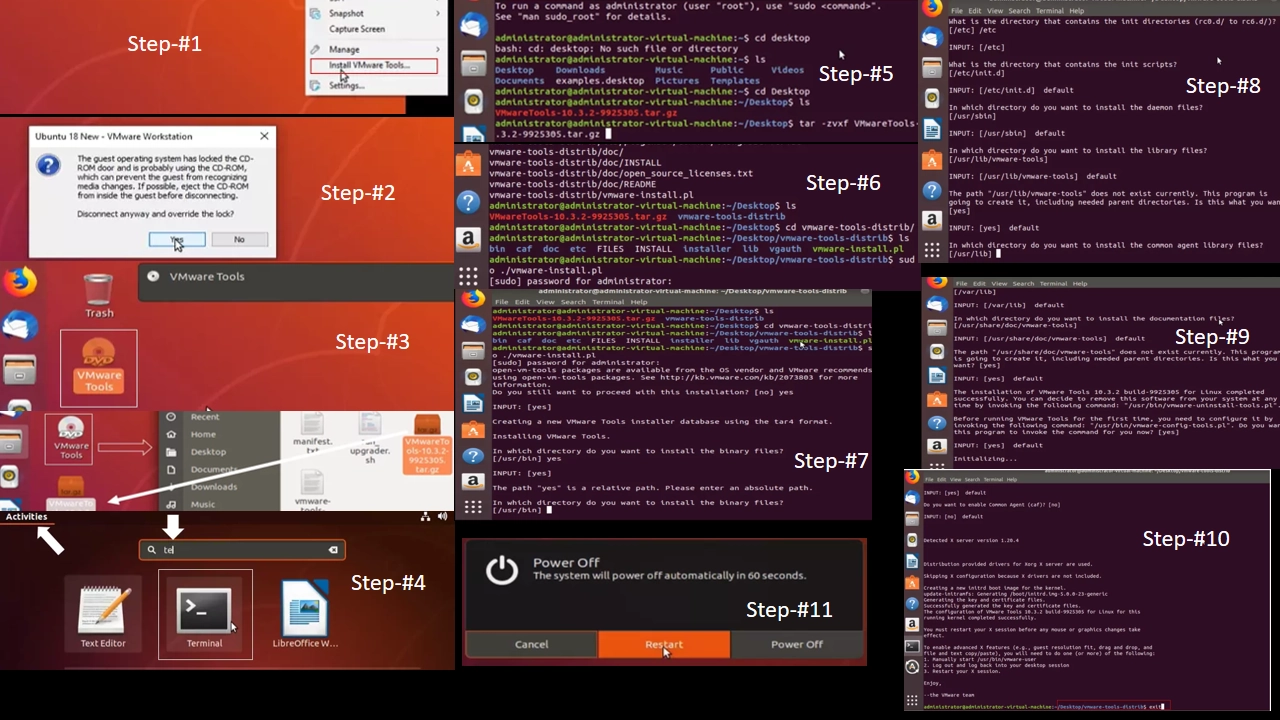Open the Trash desktop icon
Viewport: 1280px width, 720px height.
pyautogui.click(x=99, y=296)
